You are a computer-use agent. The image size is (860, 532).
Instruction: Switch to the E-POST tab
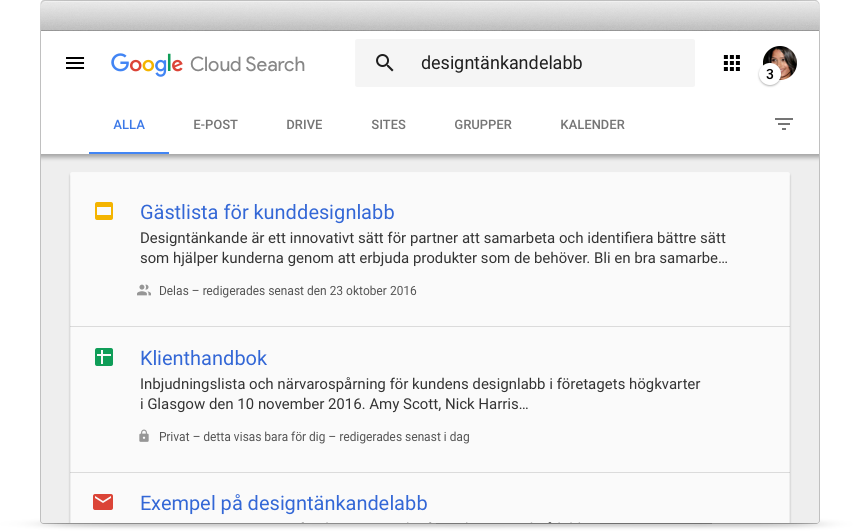pos(215,124)
